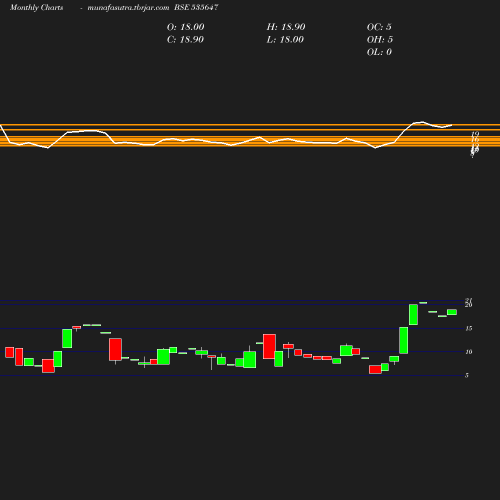Click the open value 'O: 18.00'
Image resolution: width=500 pixels, height=500 pixels.
(x=185, y=27)
